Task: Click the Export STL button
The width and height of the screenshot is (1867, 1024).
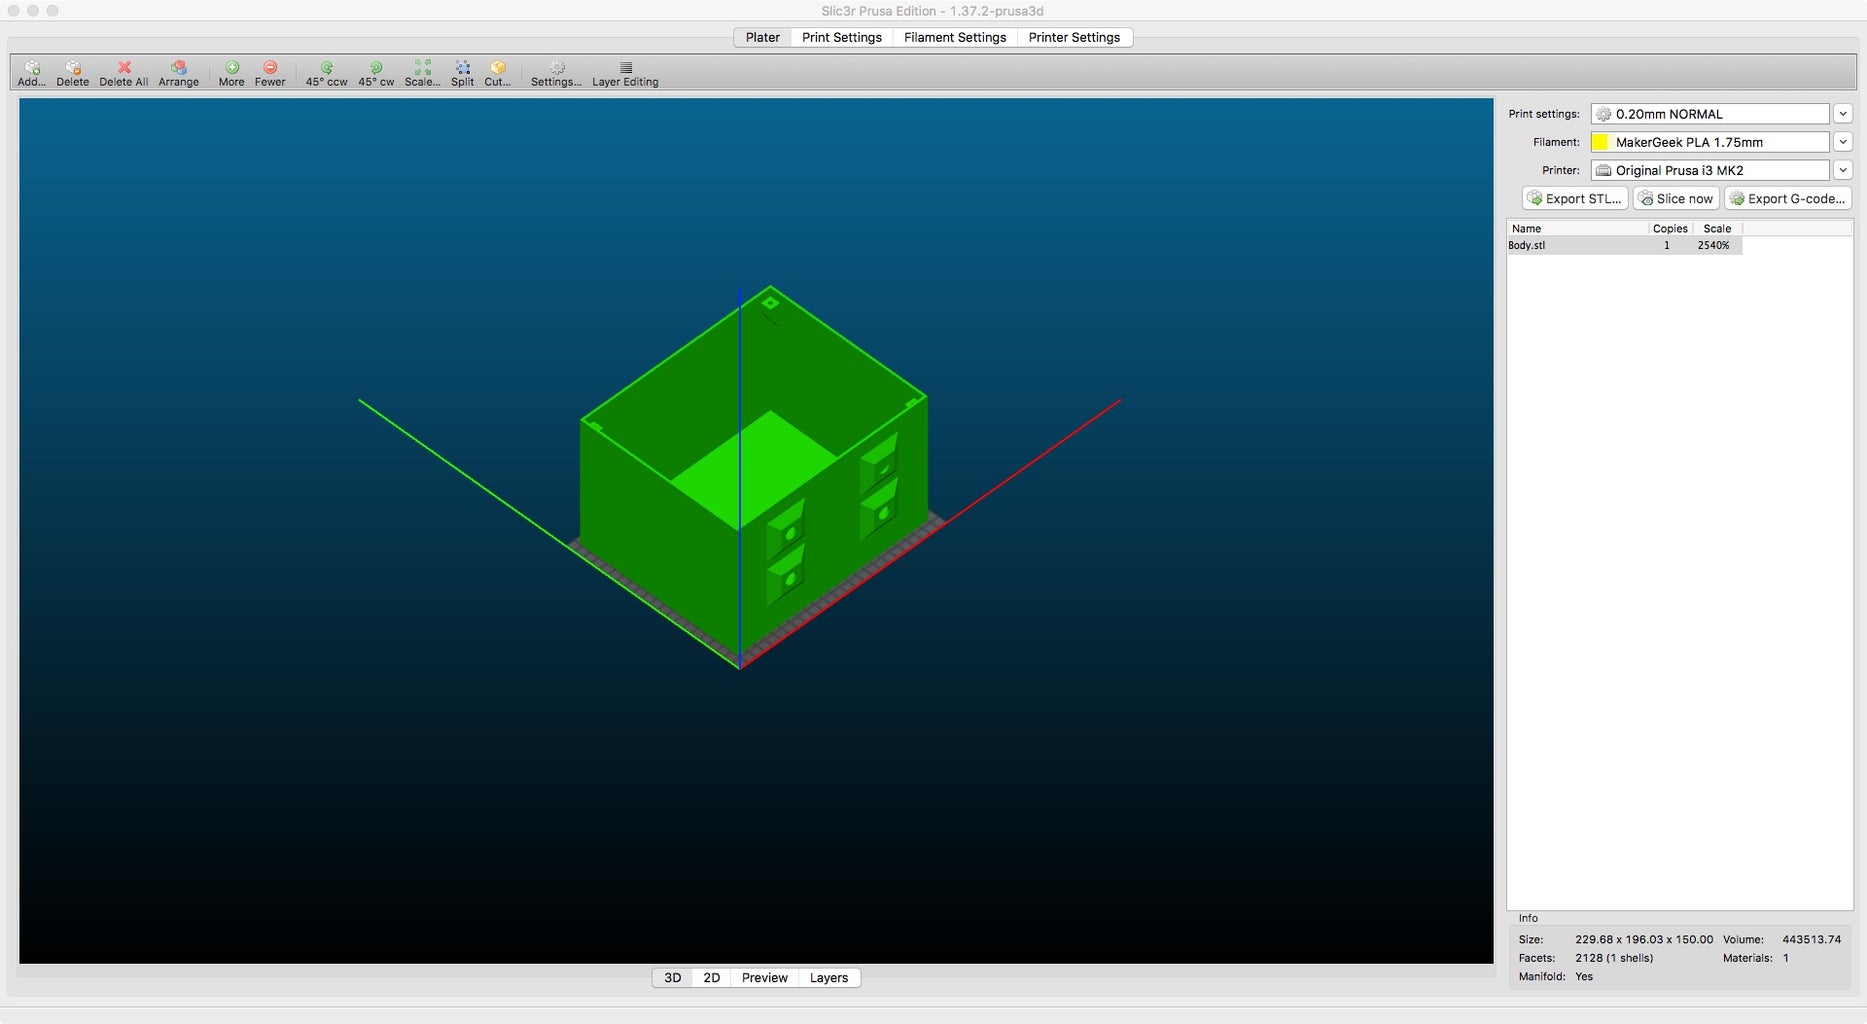Action: (1575, 198)
